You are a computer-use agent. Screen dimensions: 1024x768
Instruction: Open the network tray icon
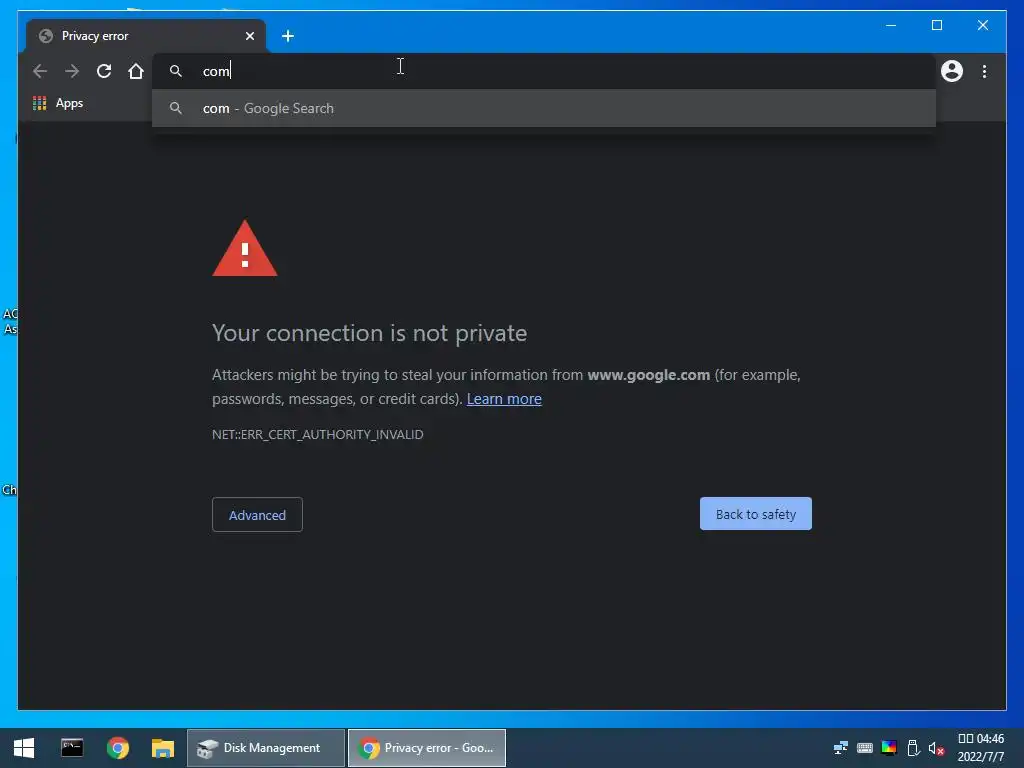840,748
